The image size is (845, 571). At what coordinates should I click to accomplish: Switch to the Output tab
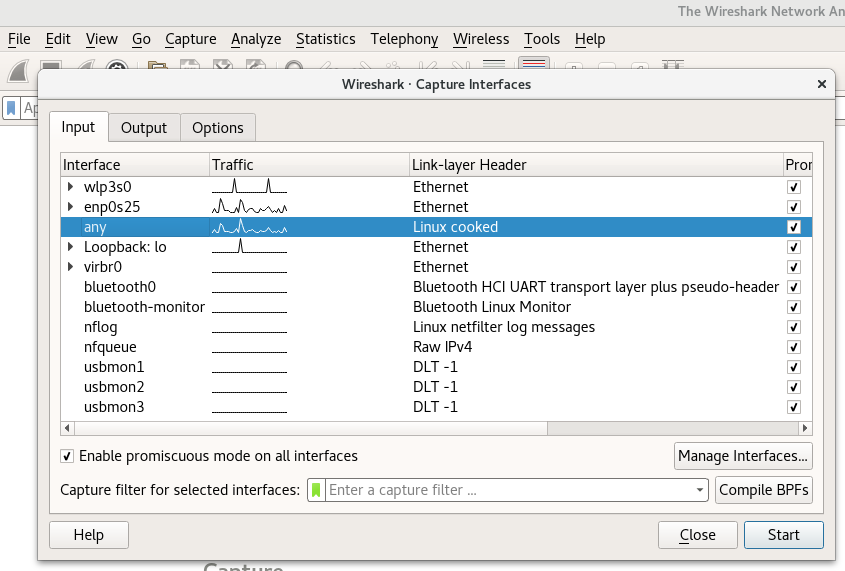click(x=144, y=128)
